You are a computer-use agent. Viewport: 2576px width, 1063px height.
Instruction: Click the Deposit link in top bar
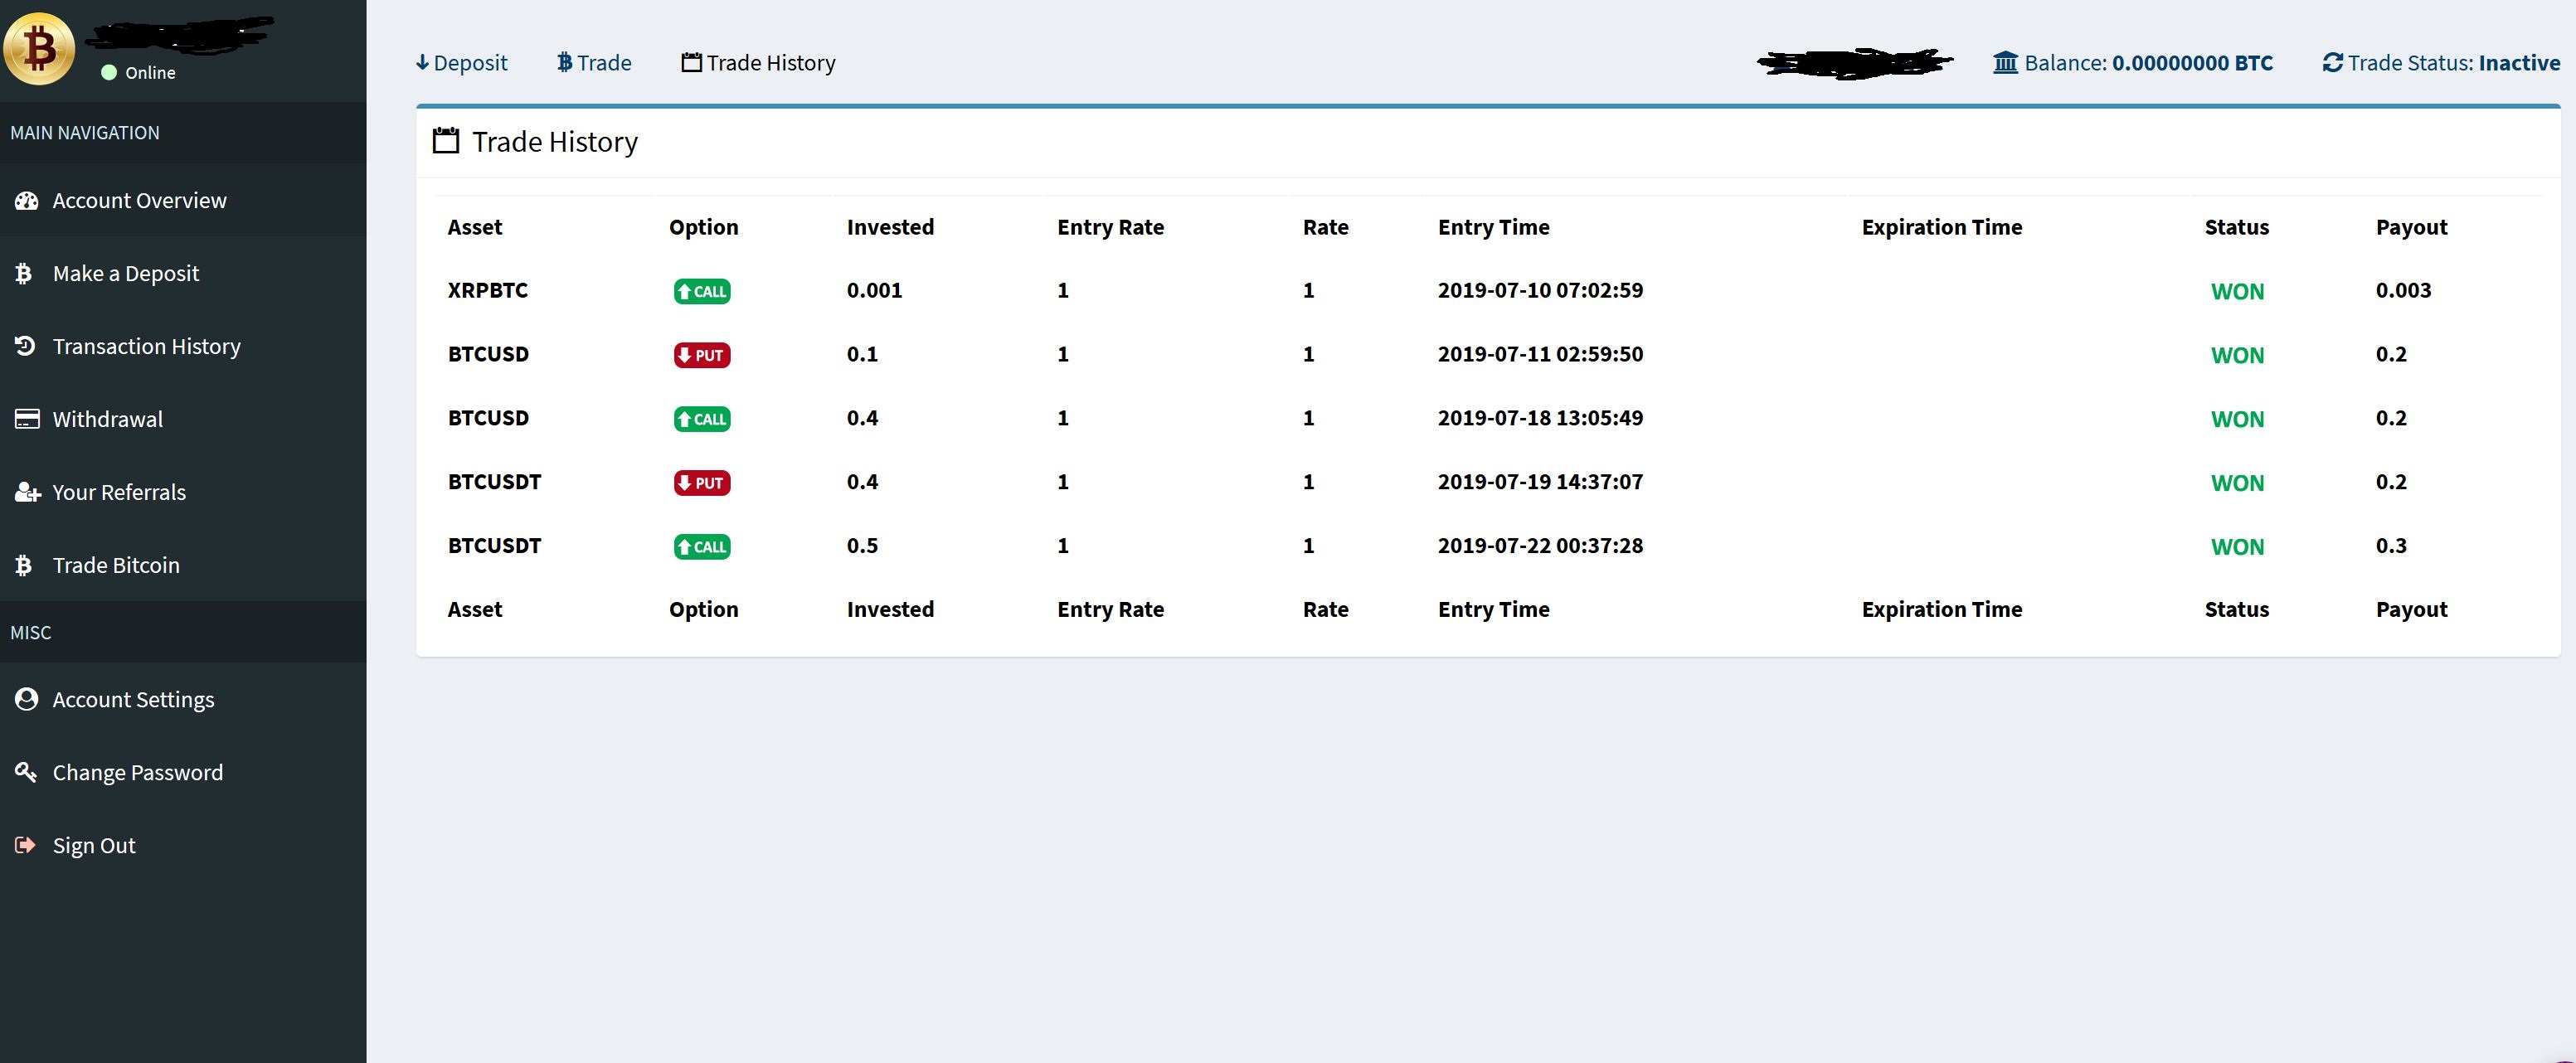pos(462,63)
